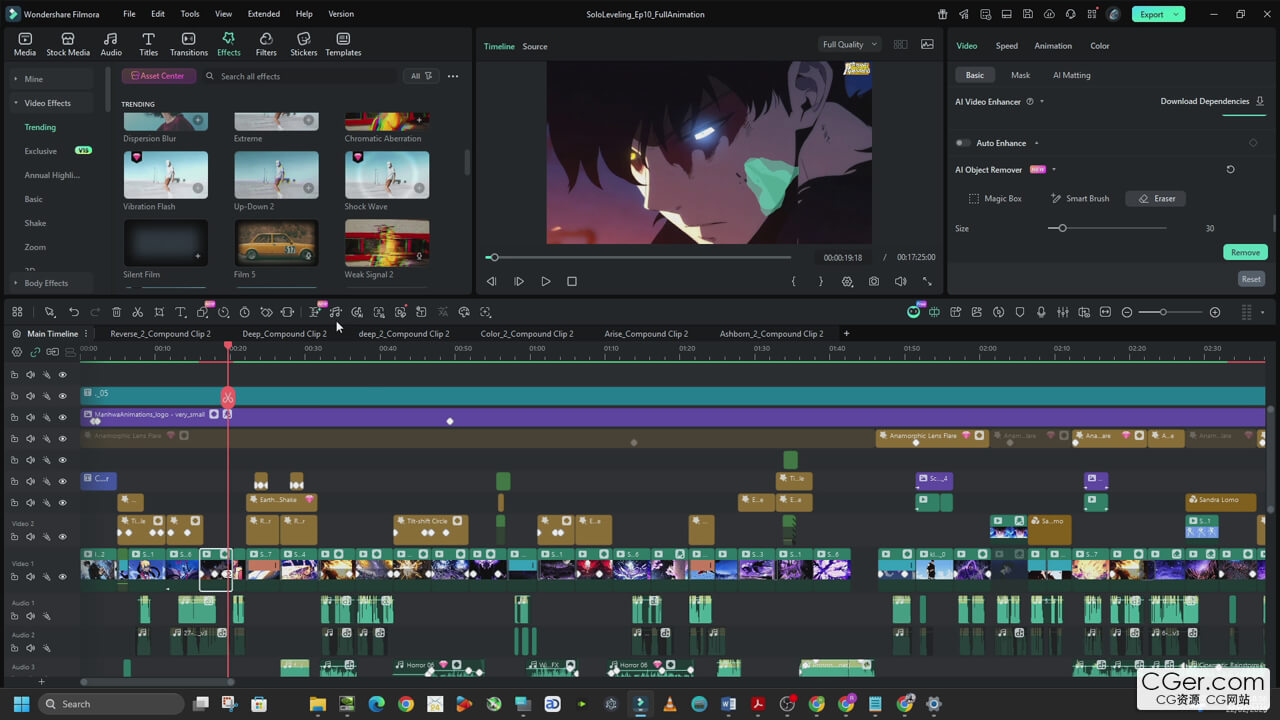Open the Full Quality preview dropdown
Image resolution: width=1280 pixels, height=720 pixels.
(849, 45)
